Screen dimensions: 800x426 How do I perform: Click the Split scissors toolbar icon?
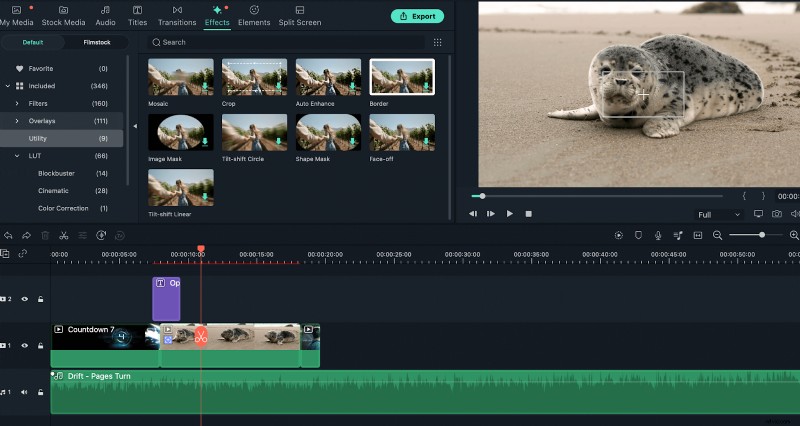point(64,235)
